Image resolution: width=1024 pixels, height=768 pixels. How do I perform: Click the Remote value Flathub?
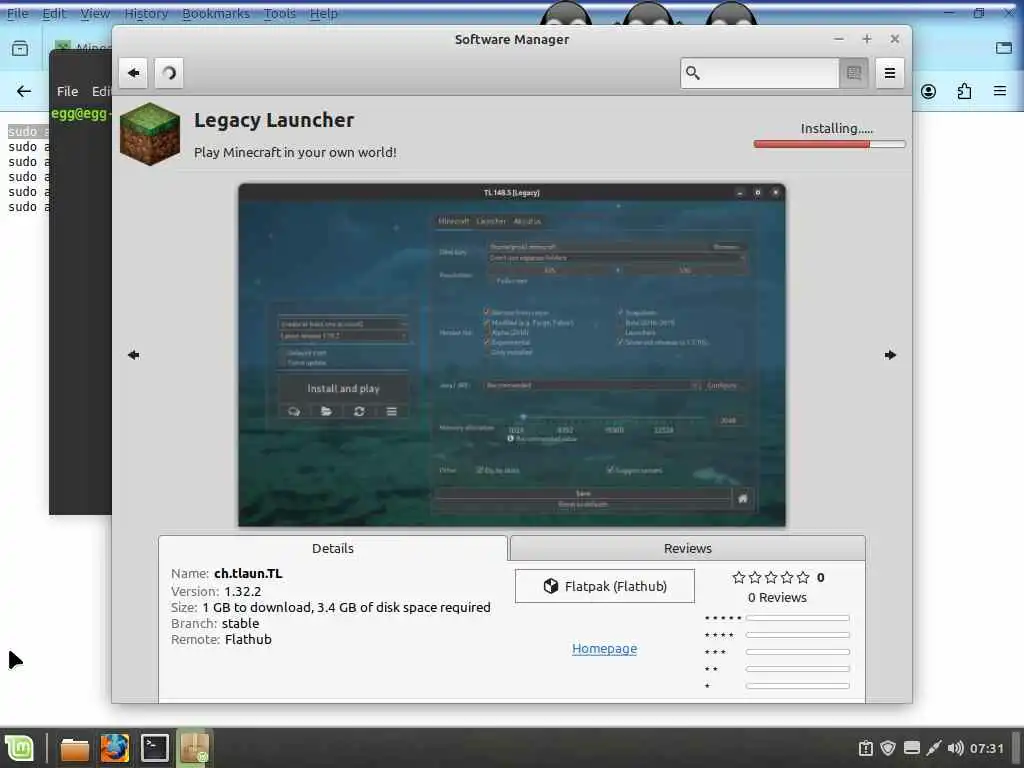248,639
